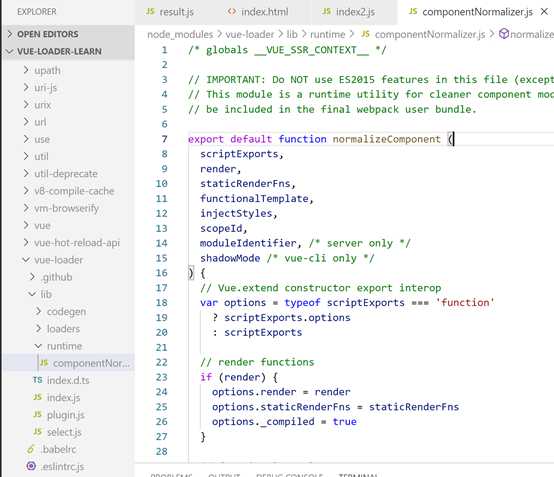Click the JS icon beside index.js

(x=38, y=397)
